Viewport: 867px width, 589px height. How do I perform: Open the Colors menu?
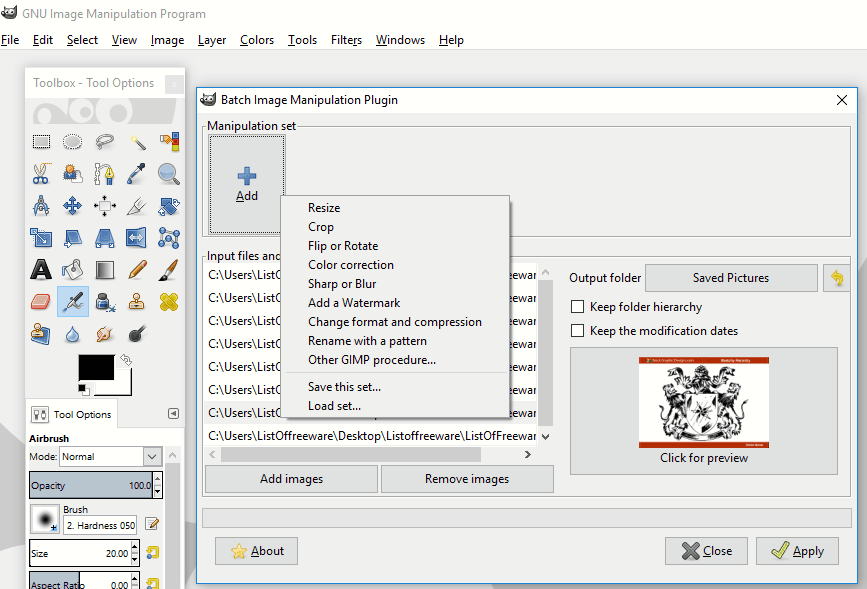pos(257,40)
